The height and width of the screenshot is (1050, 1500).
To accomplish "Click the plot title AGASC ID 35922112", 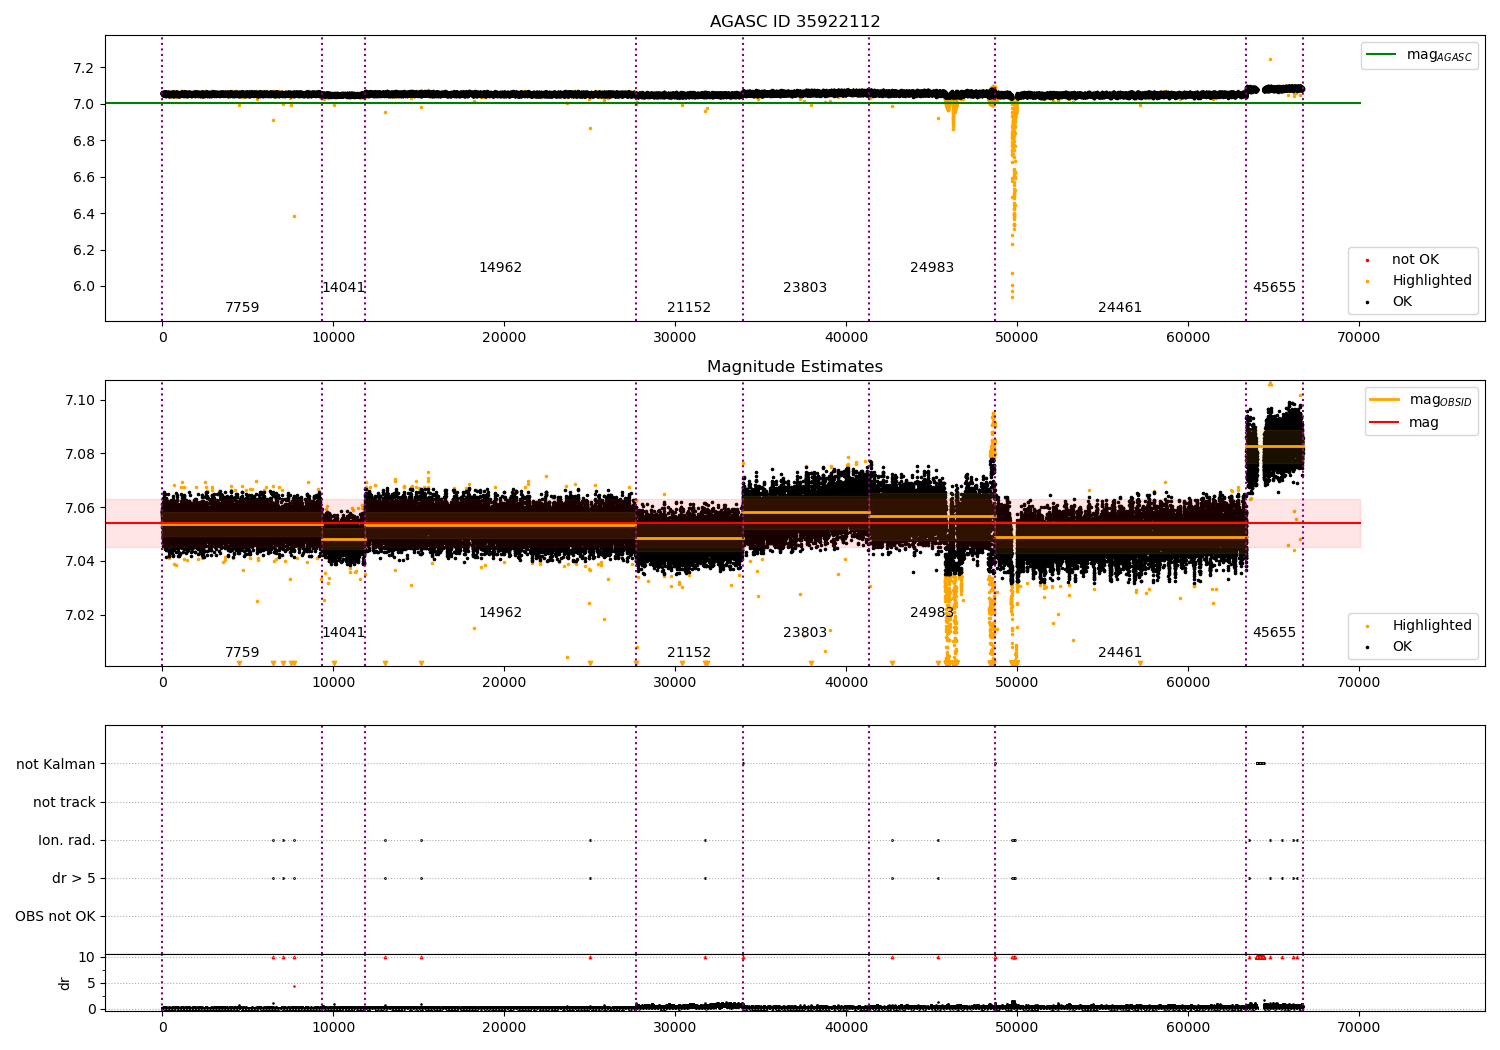I will 795,22.
